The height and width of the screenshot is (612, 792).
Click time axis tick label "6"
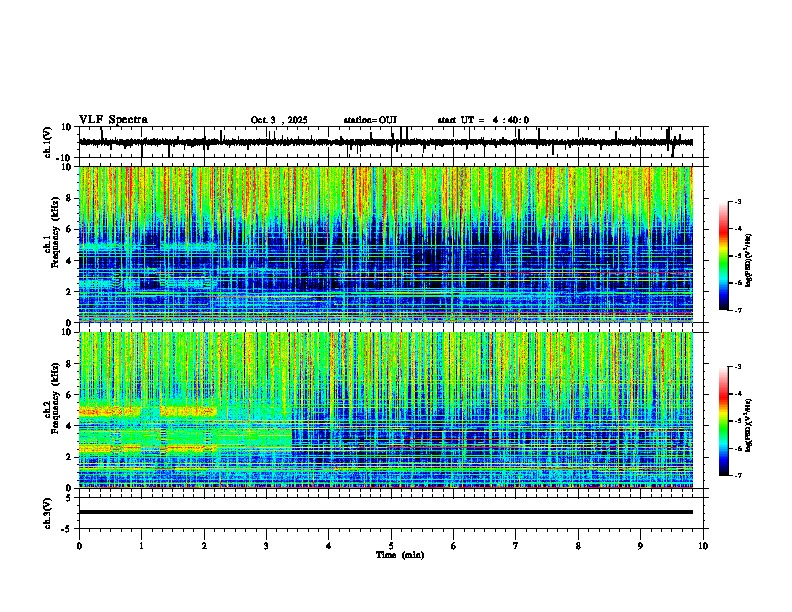pos(454,546)
